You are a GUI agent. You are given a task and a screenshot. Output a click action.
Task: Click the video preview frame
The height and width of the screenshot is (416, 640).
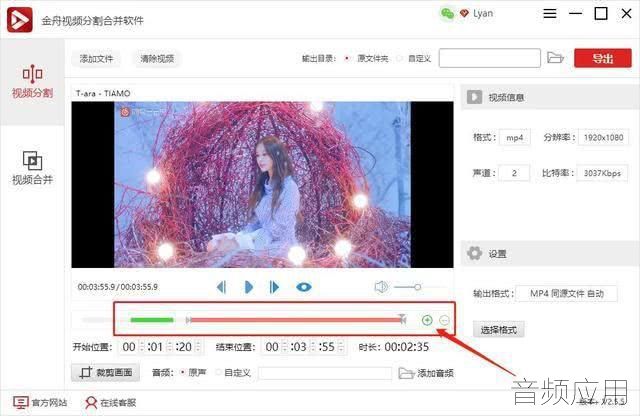(x=262, y=185)
